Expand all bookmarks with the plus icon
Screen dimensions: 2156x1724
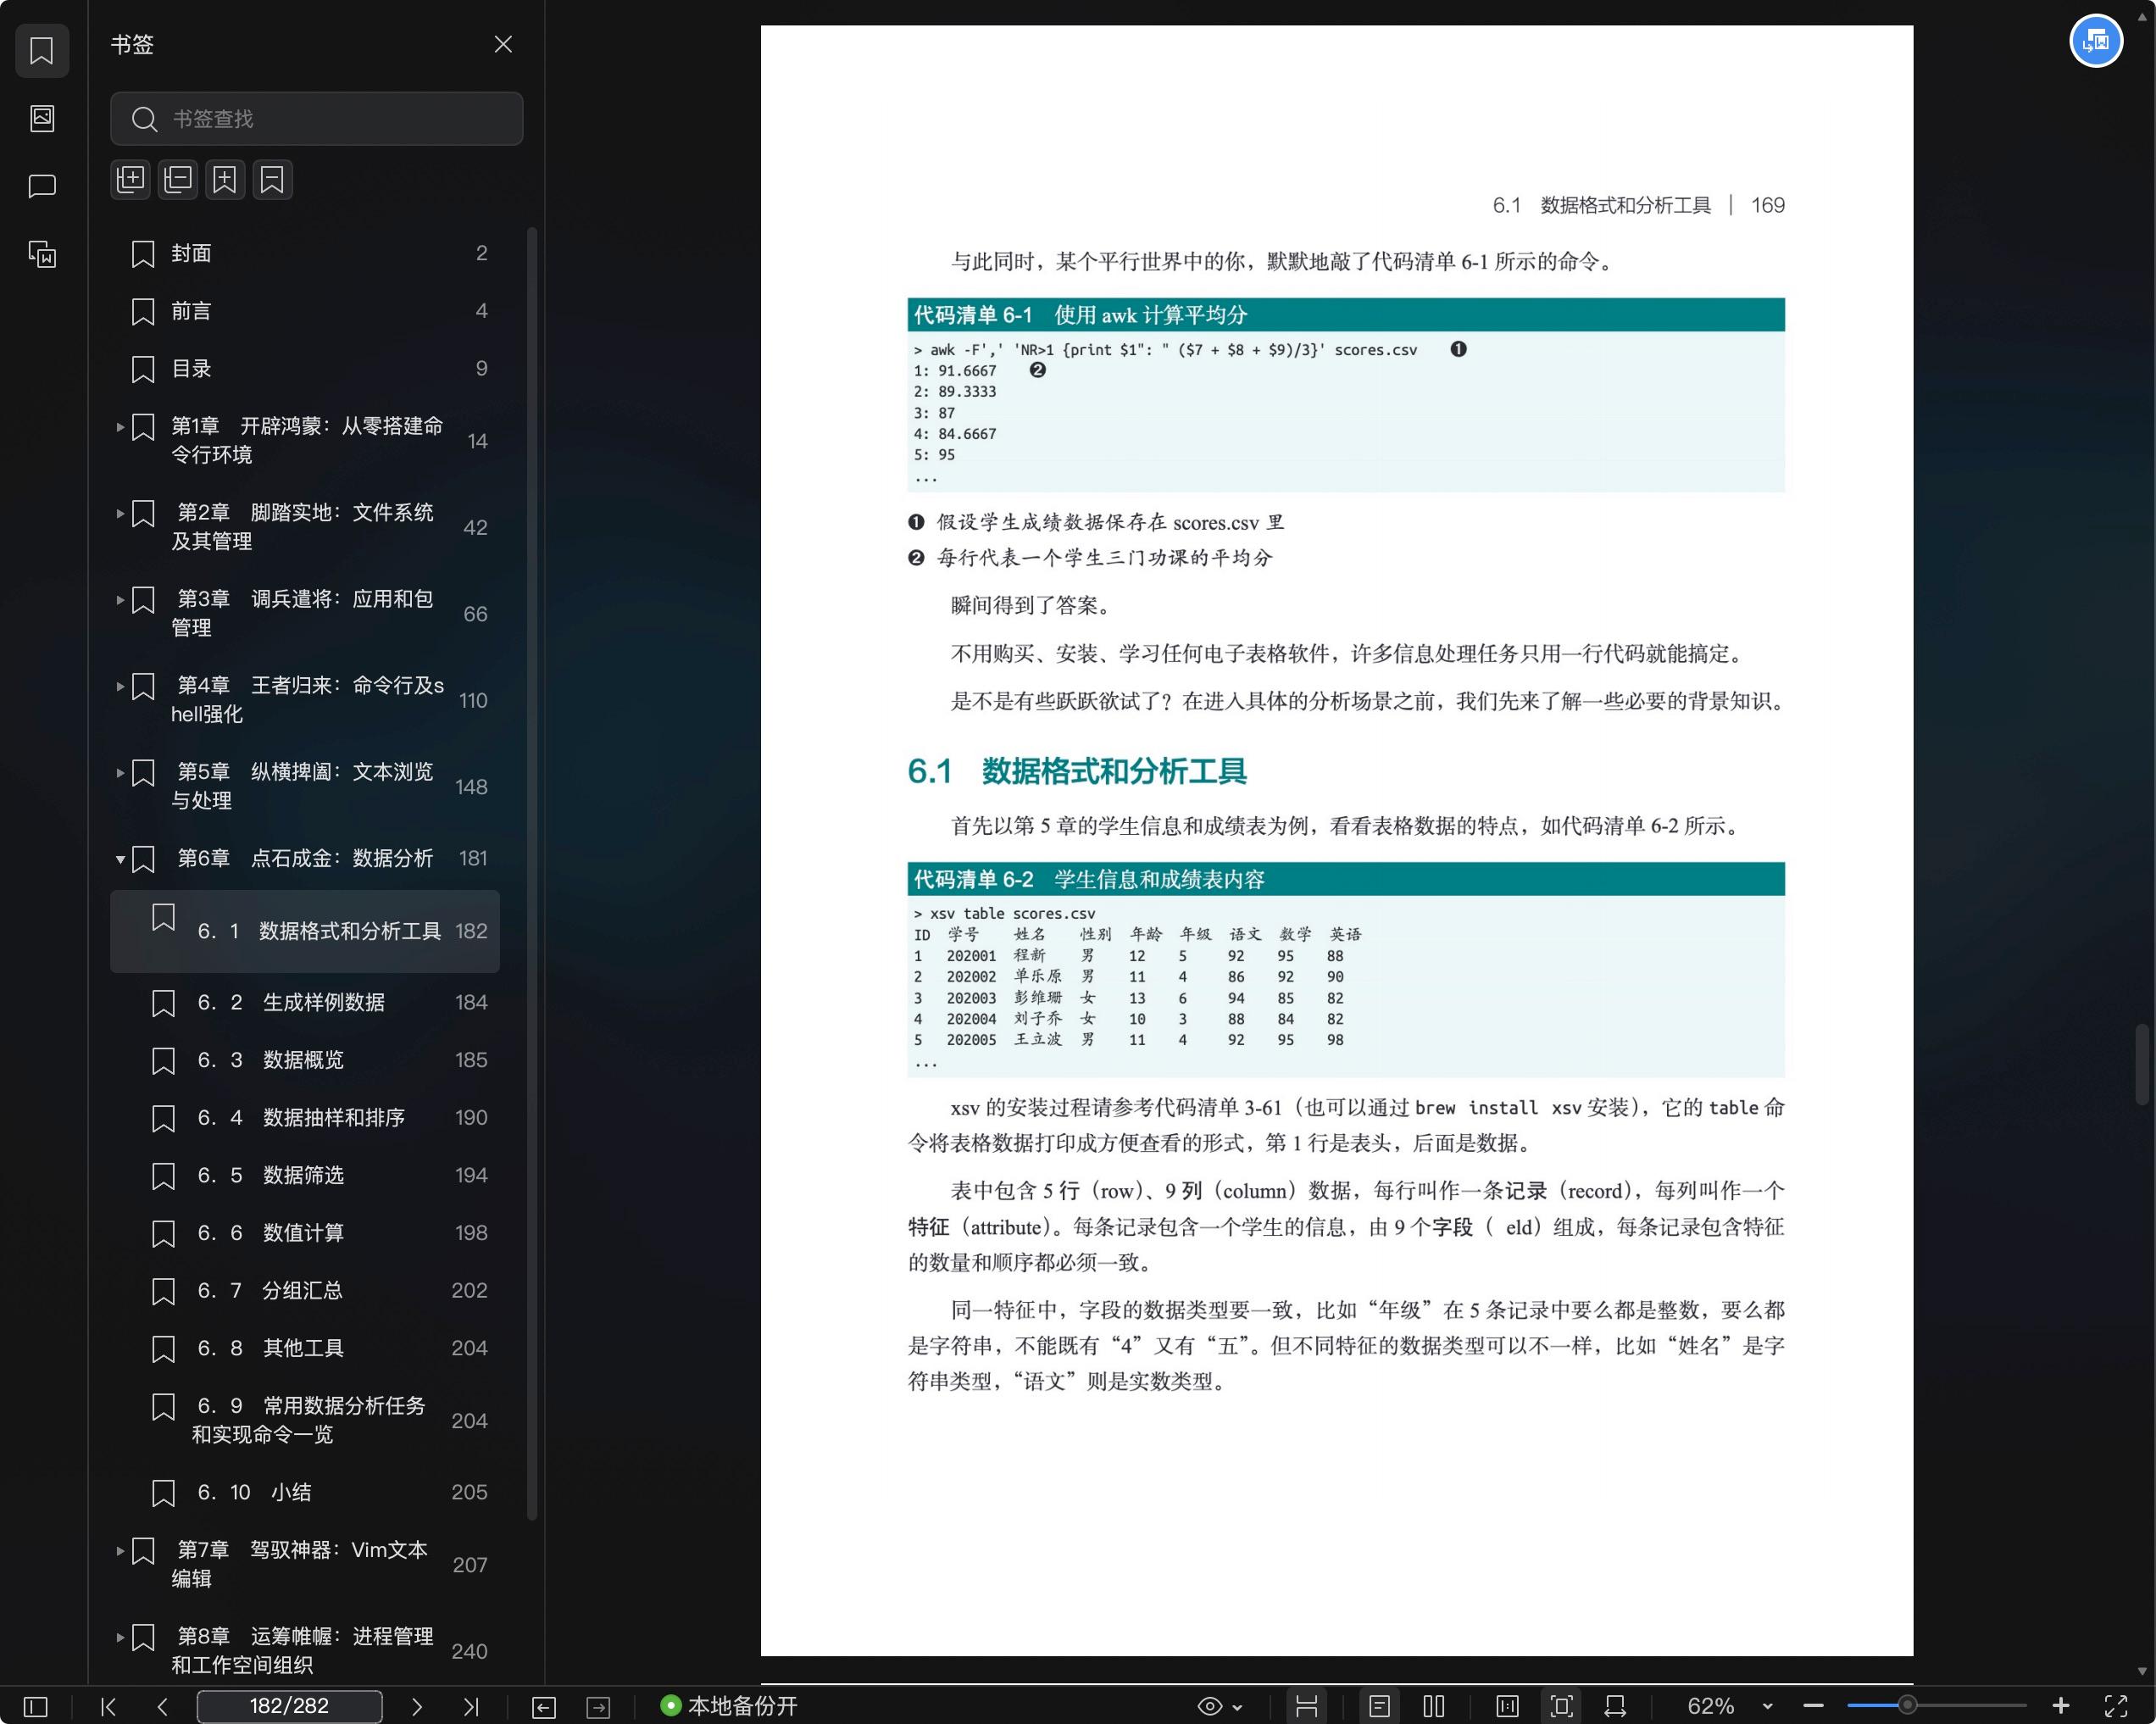tap(130, 180)
